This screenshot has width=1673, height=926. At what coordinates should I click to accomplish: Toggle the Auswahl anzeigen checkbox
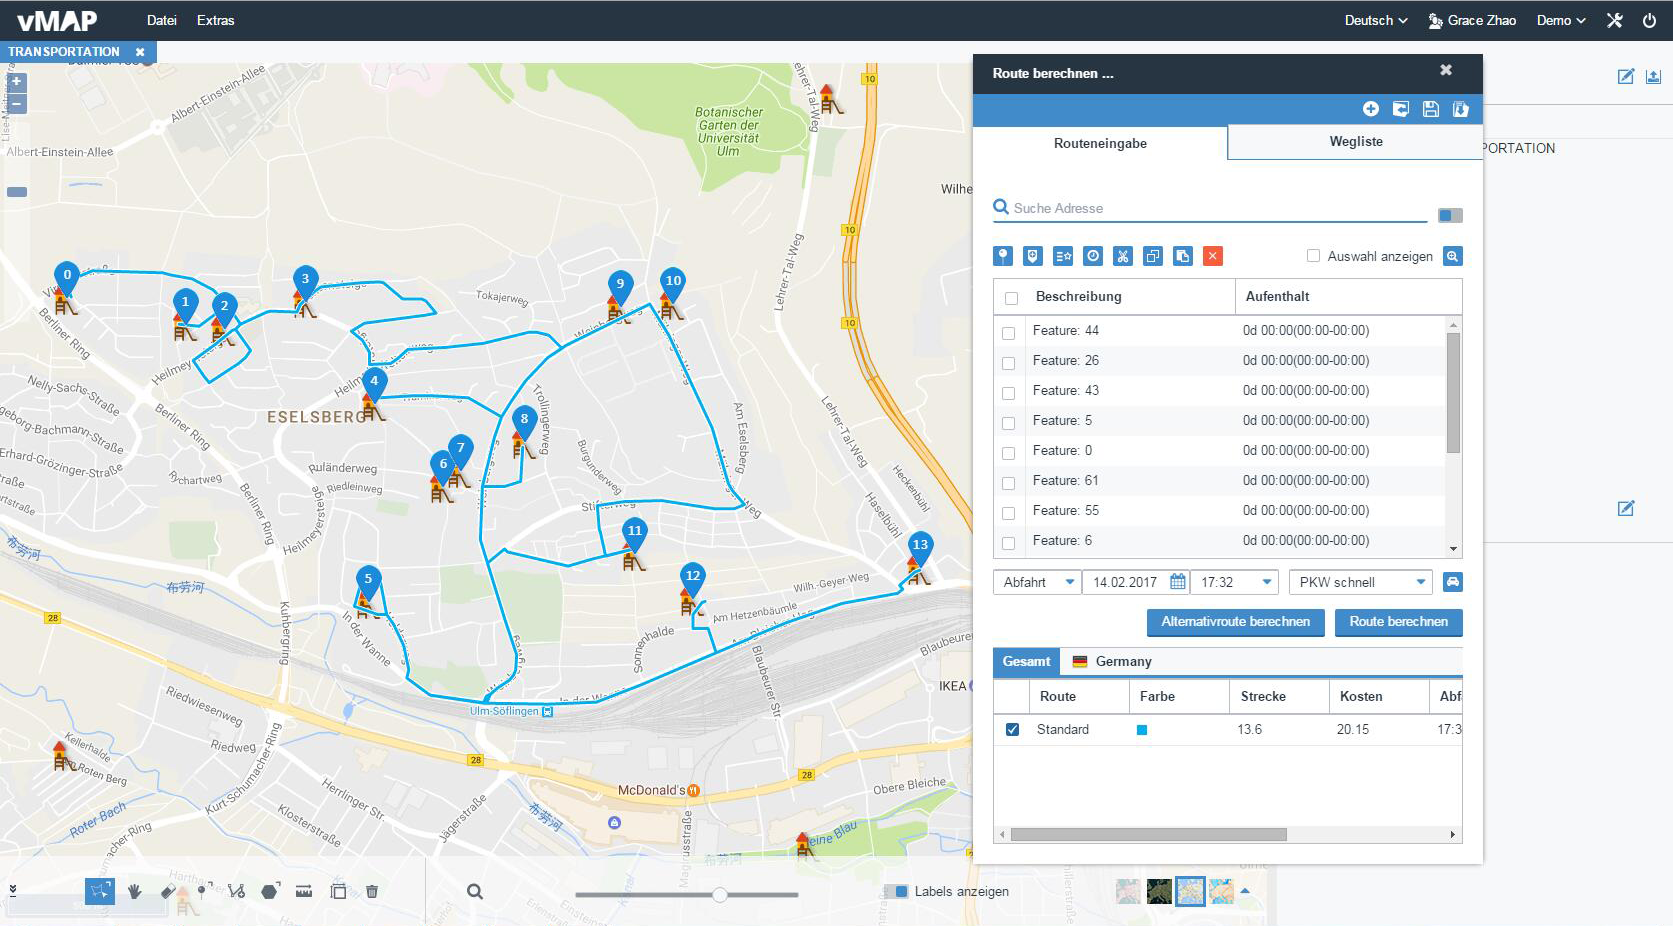[x=1313, y=256]
